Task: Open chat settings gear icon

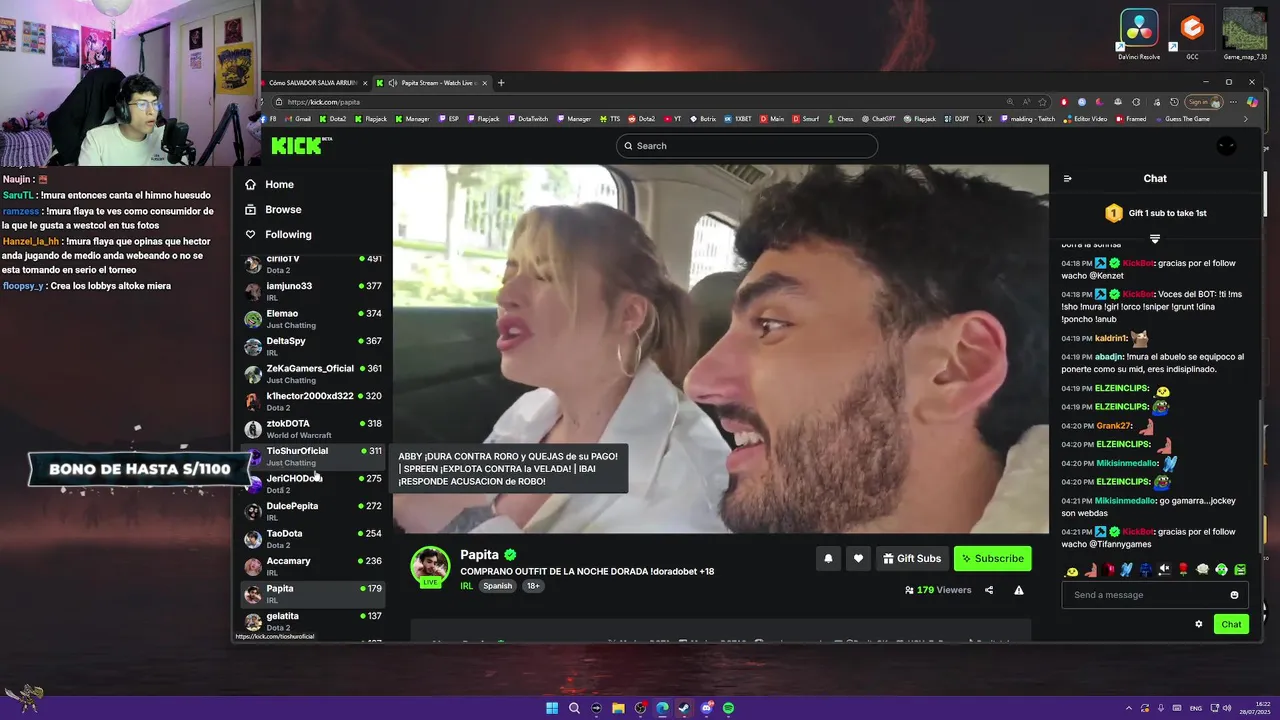Action: click(1199, 624)
